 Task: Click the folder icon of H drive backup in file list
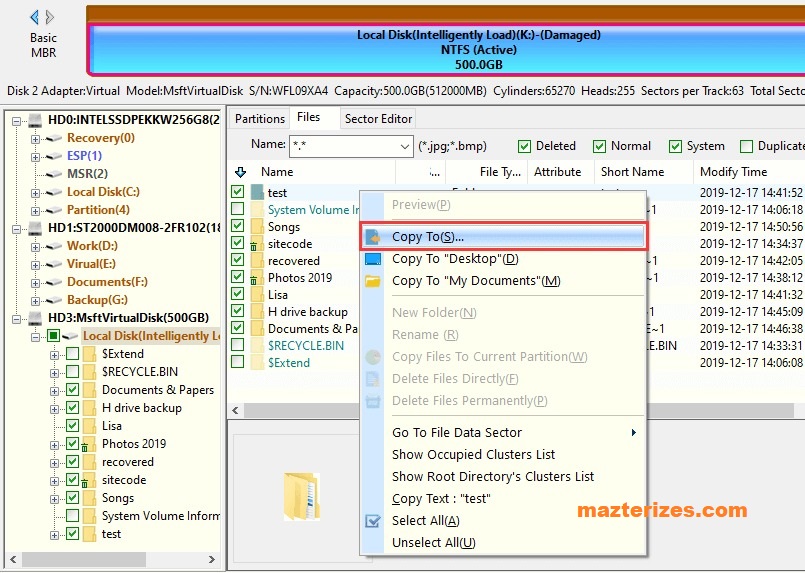click(257, 312)
